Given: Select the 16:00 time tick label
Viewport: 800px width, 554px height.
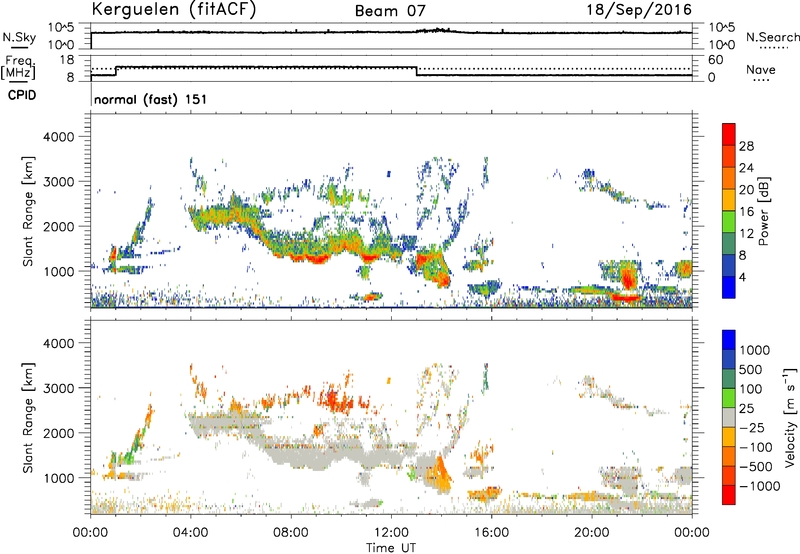Looking at the screenshot, I should [491, 533].
